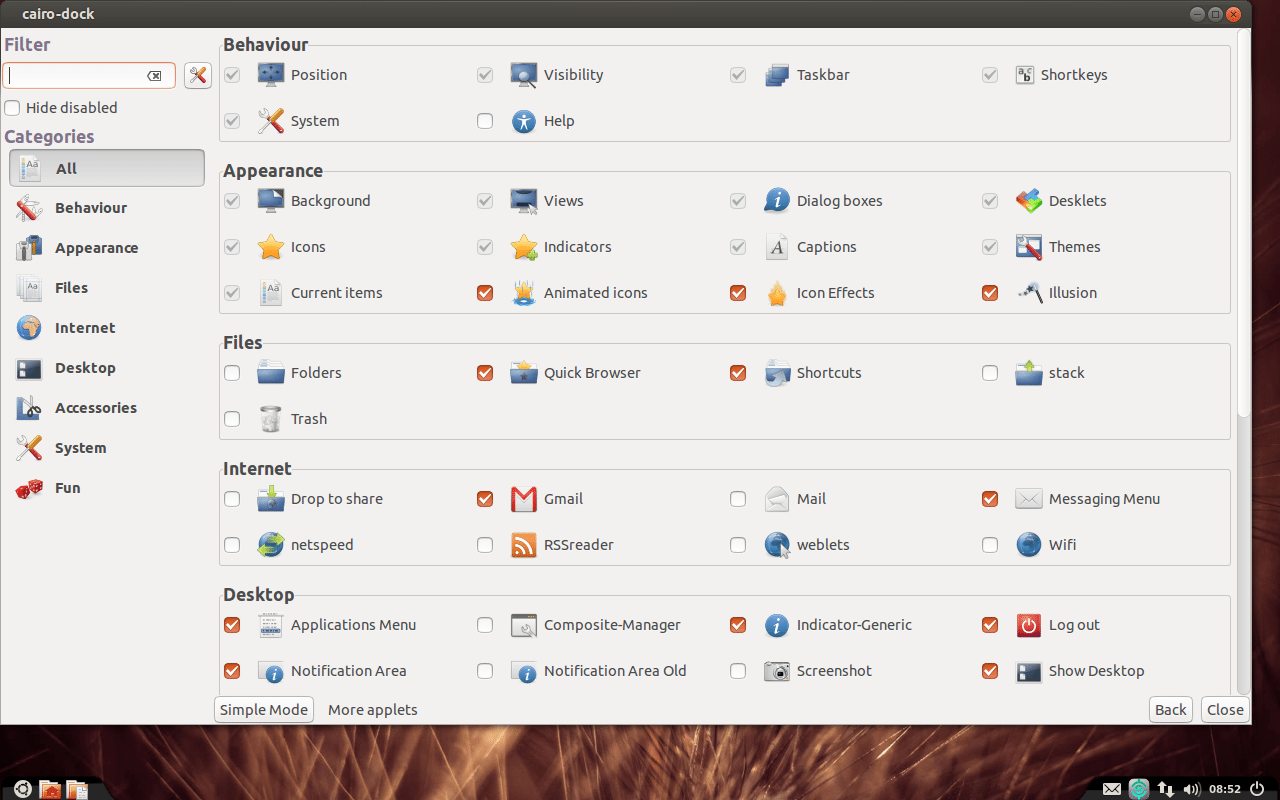The width and height of the screenshot is (1280, 800).
Task: Open the Help module icon
Action: pyautogui.click(x=524, y=121)
